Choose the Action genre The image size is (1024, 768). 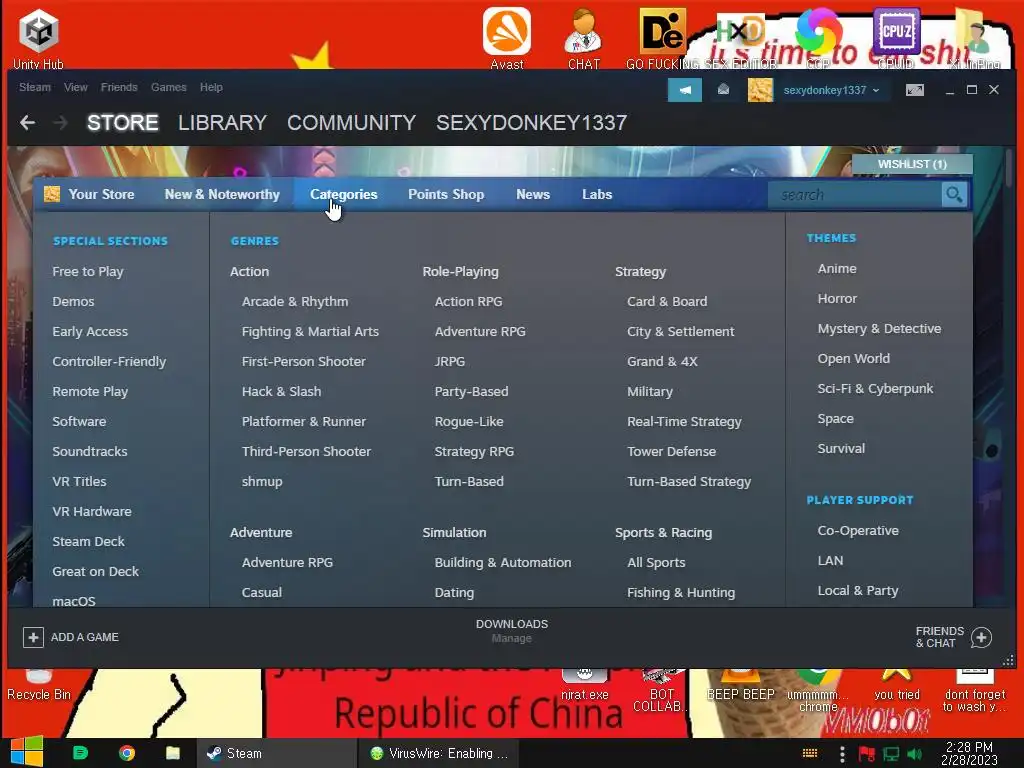click(x=249, y=271)
